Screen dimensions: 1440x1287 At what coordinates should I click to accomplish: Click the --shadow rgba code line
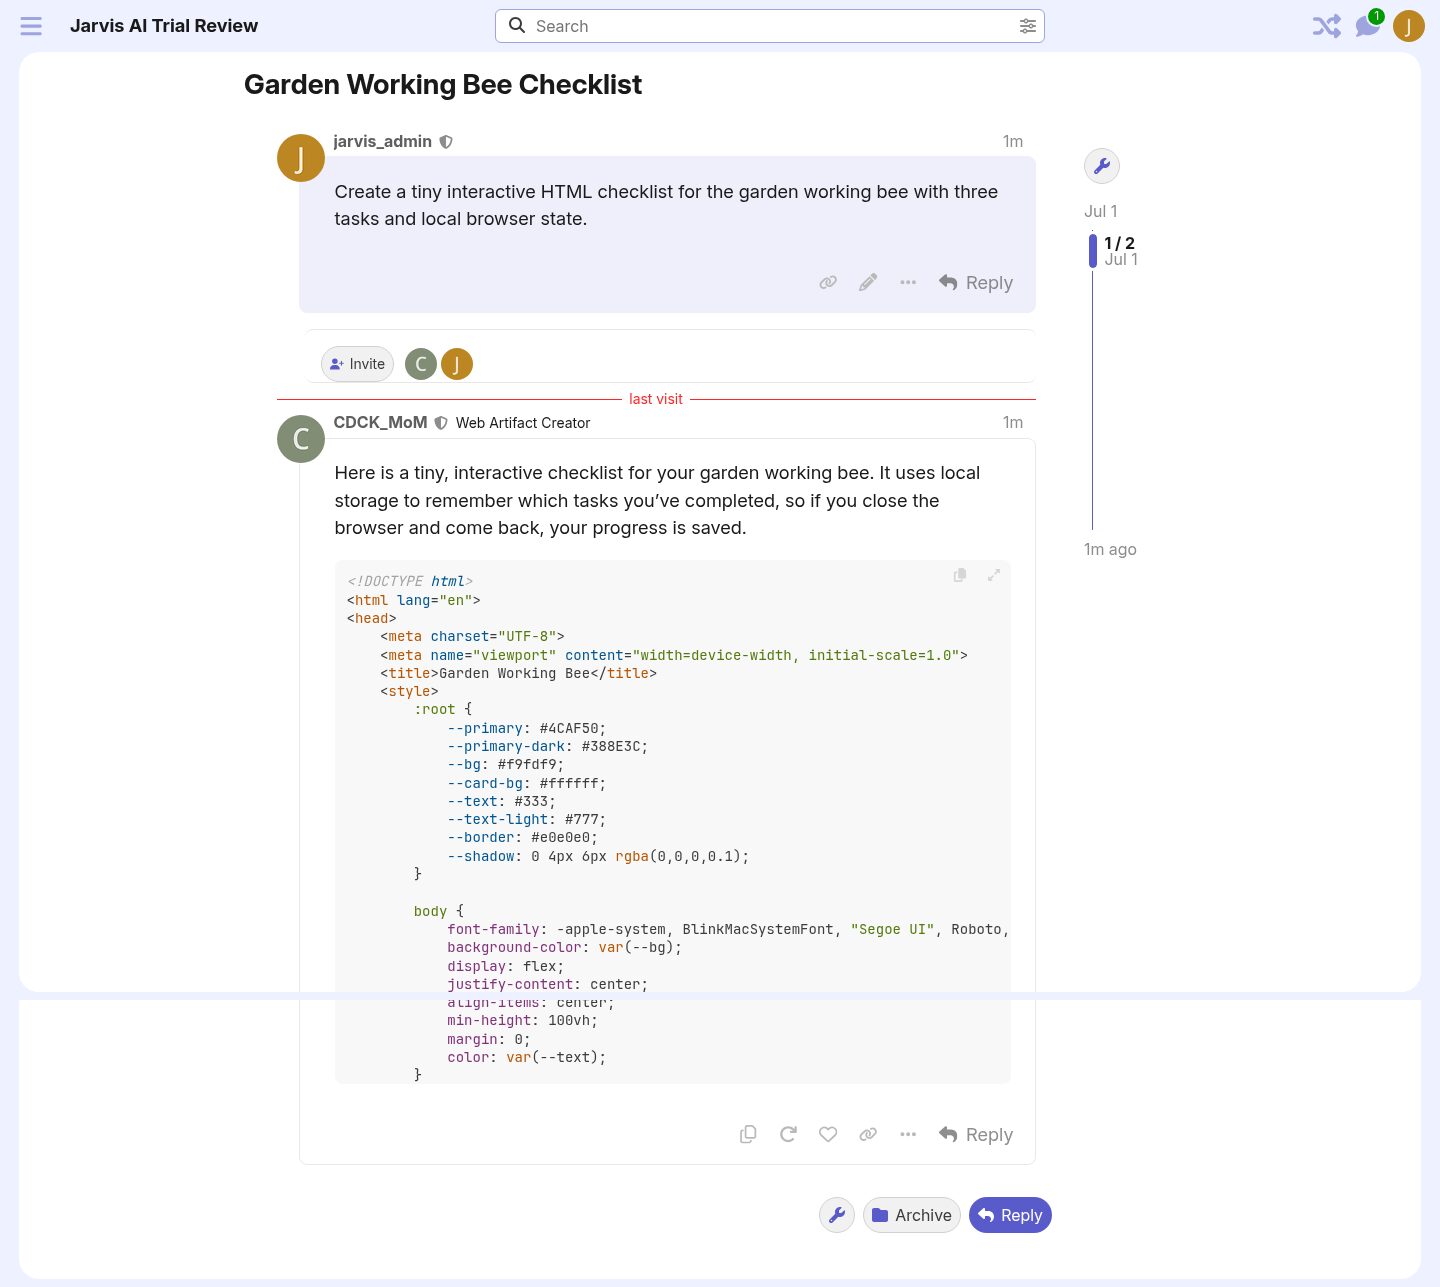[598, 856]
